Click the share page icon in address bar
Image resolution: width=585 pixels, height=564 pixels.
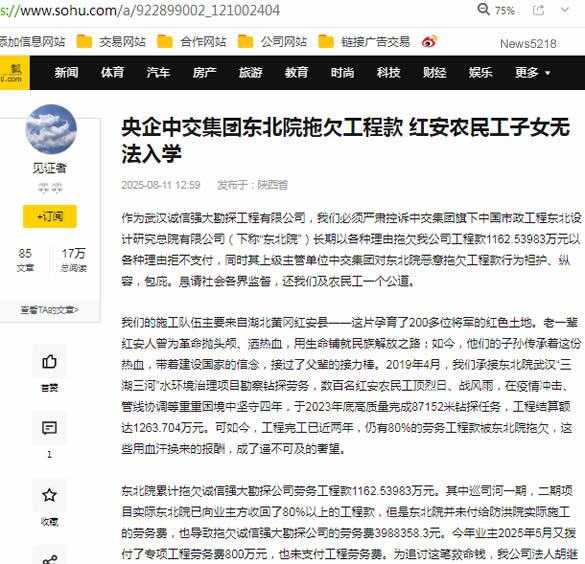[538, 10]
